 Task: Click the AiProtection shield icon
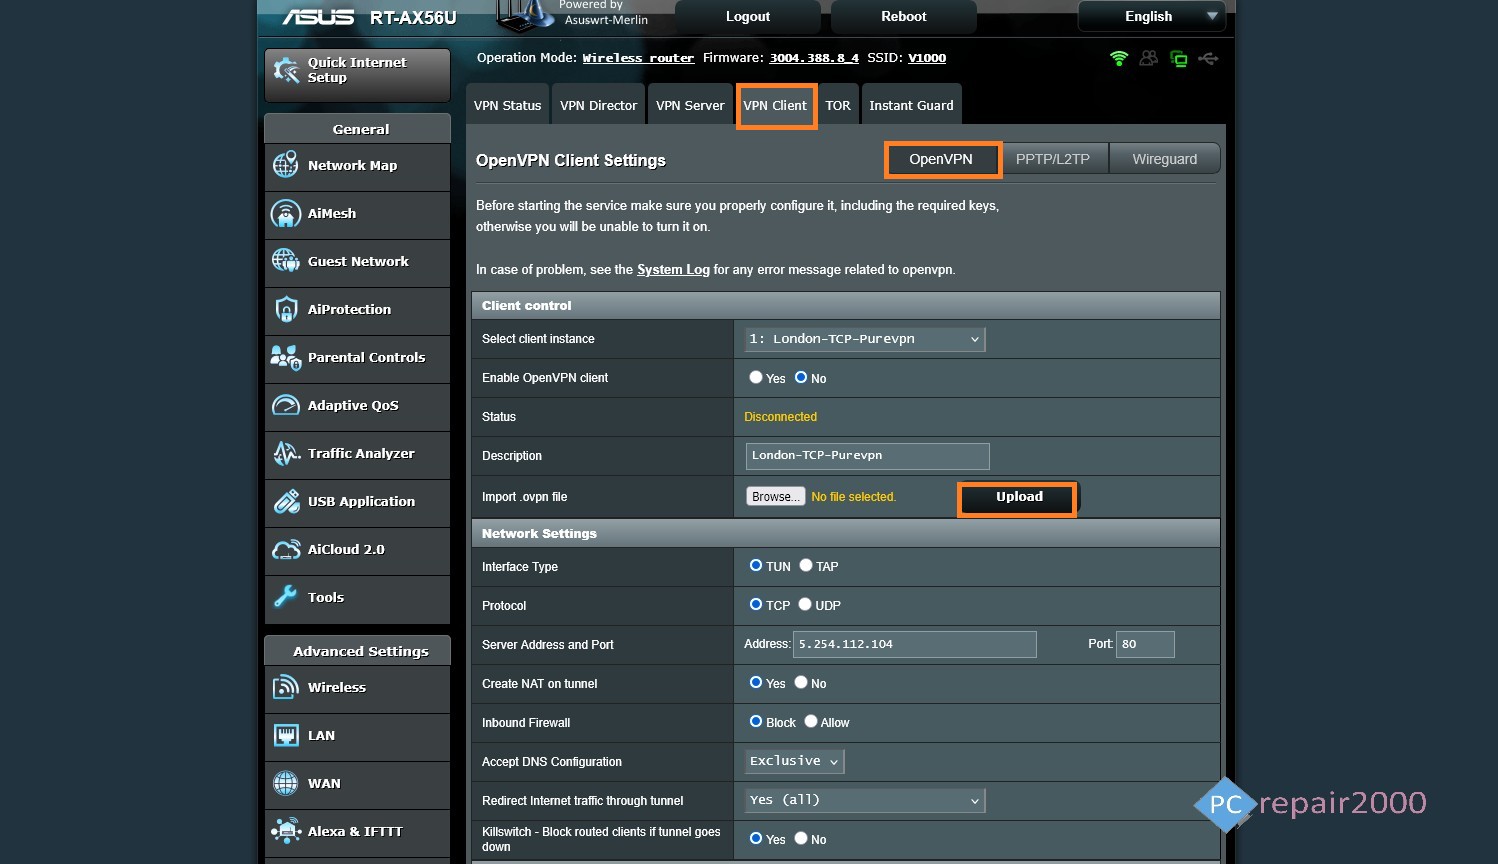(286, 309)
